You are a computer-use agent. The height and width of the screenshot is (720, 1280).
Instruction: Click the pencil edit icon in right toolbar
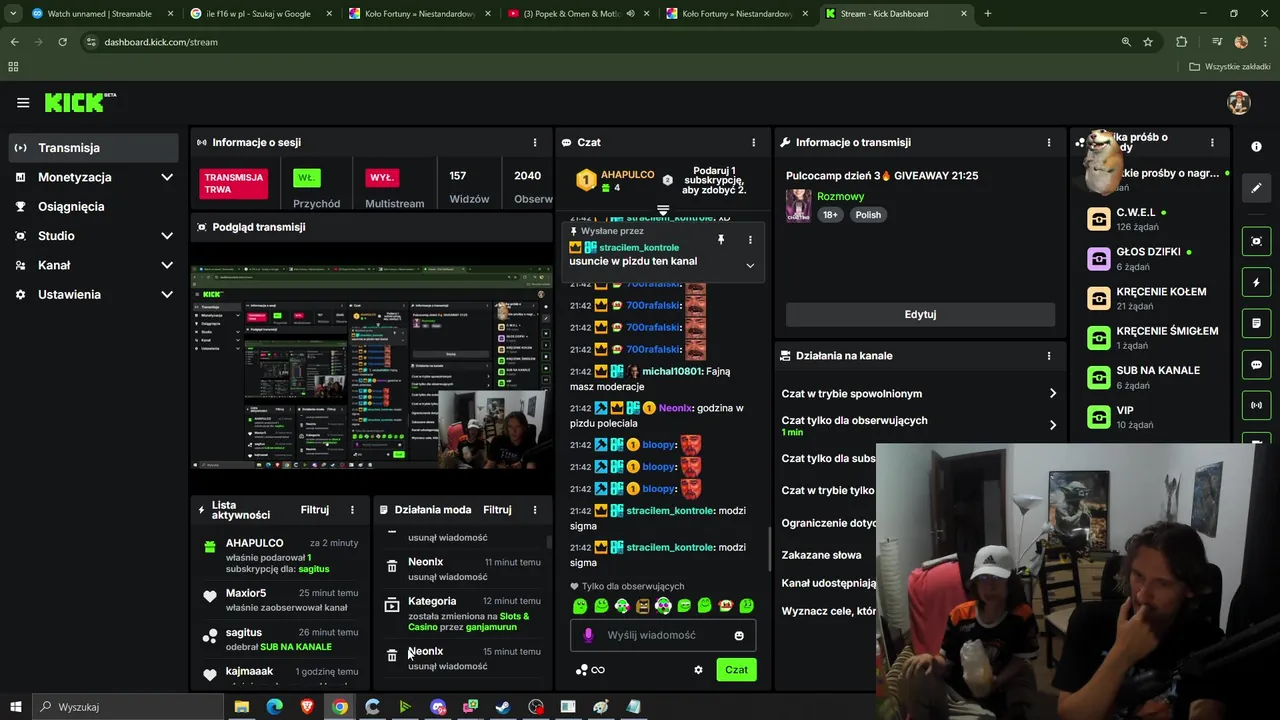pos(1257,187)
